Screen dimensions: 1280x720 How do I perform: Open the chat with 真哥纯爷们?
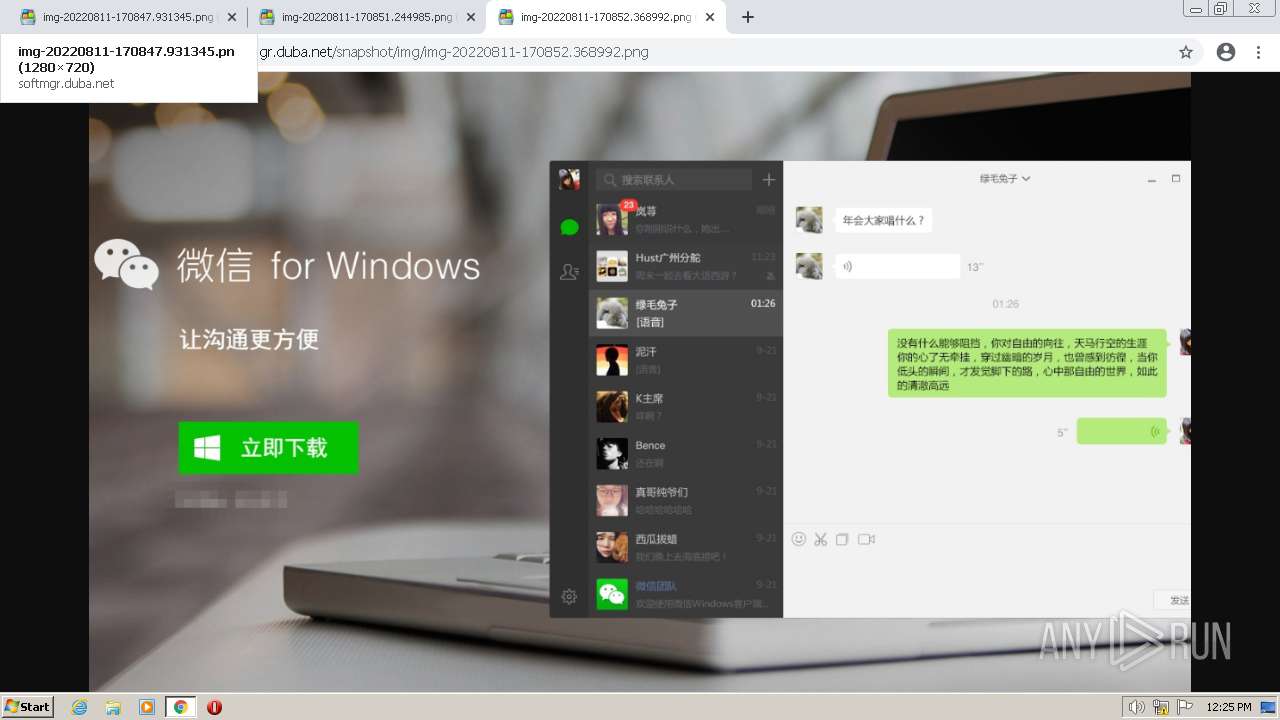[x=685, y=501]
